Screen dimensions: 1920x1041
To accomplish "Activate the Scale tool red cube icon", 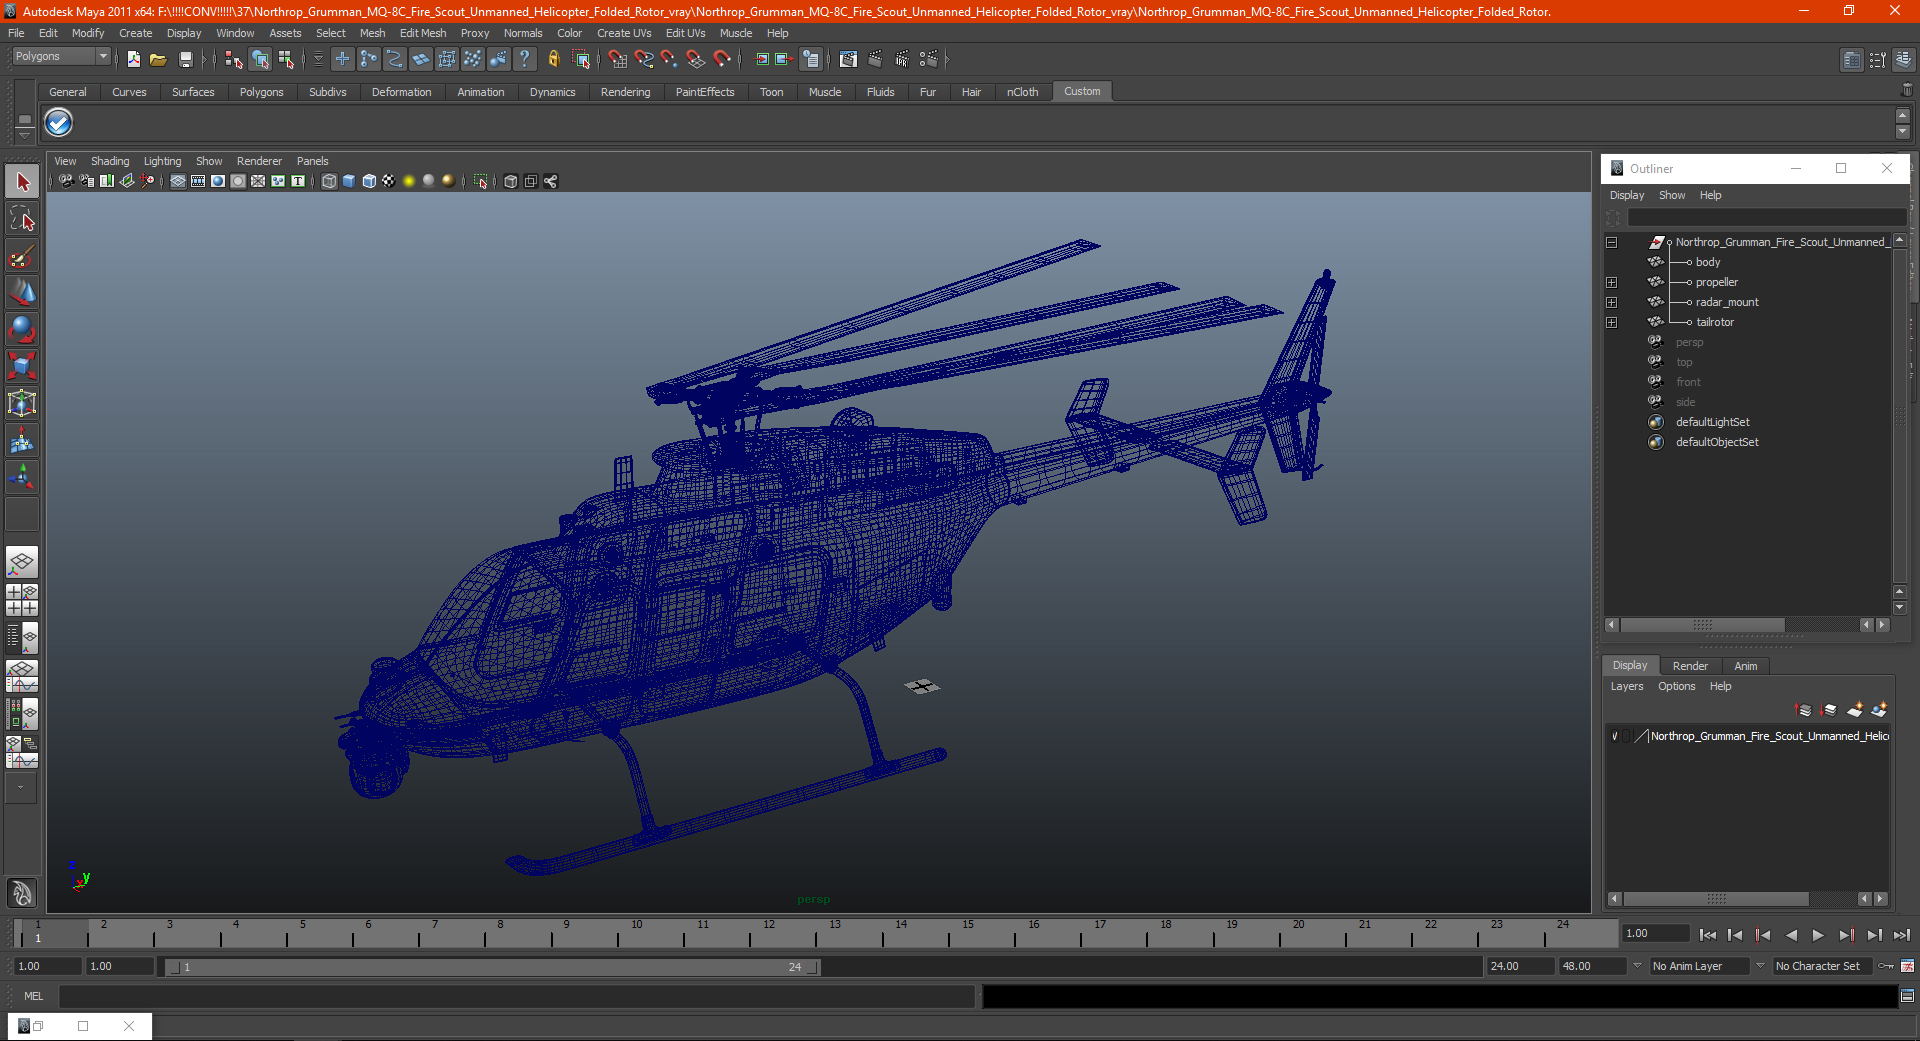I will pyautogui.click(x=22, y=366).
